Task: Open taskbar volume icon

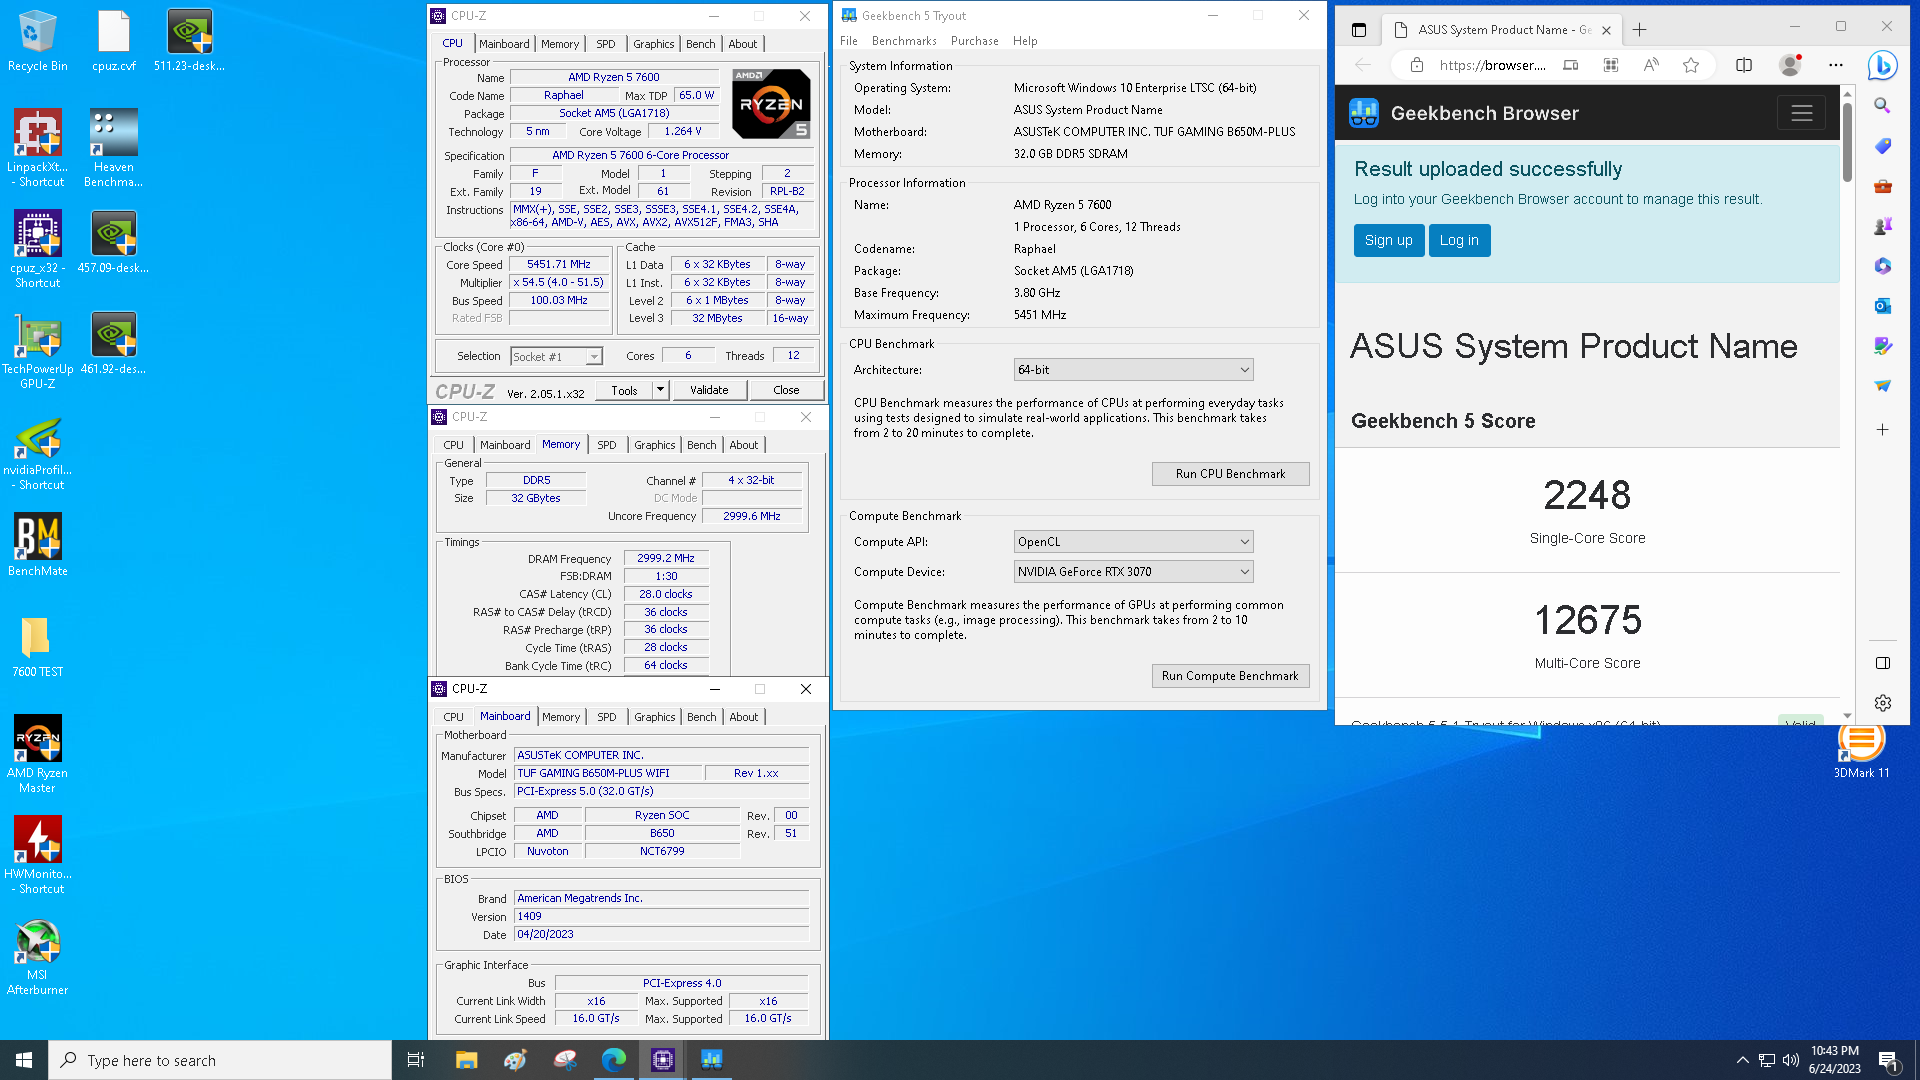Action: click(1790, 1060)
